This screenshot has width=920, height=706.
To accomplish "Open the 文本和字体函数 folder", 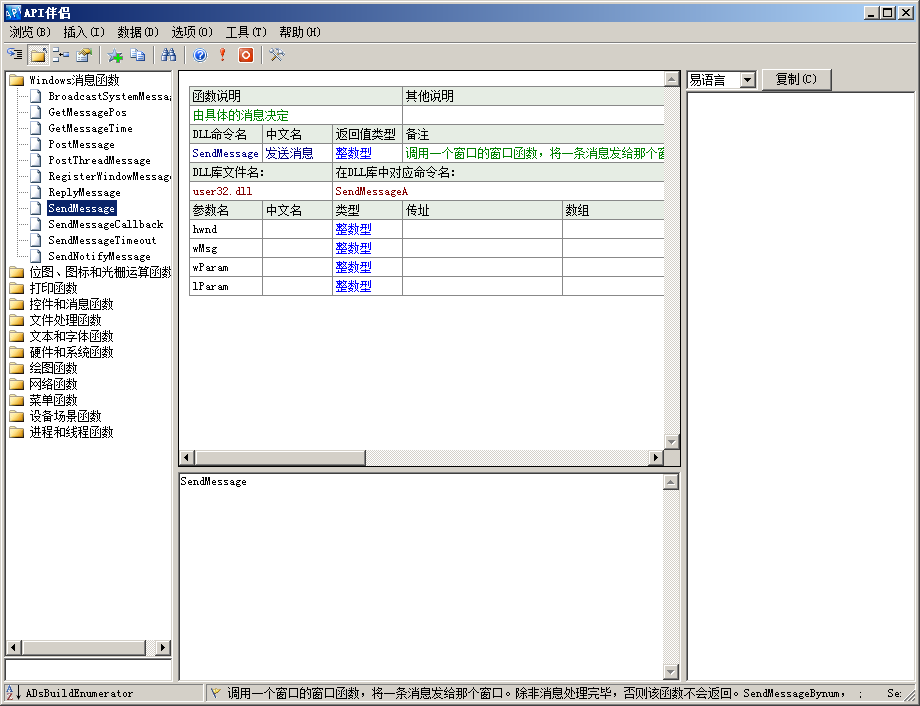I will pyautogui.click(x=71, y=336).
